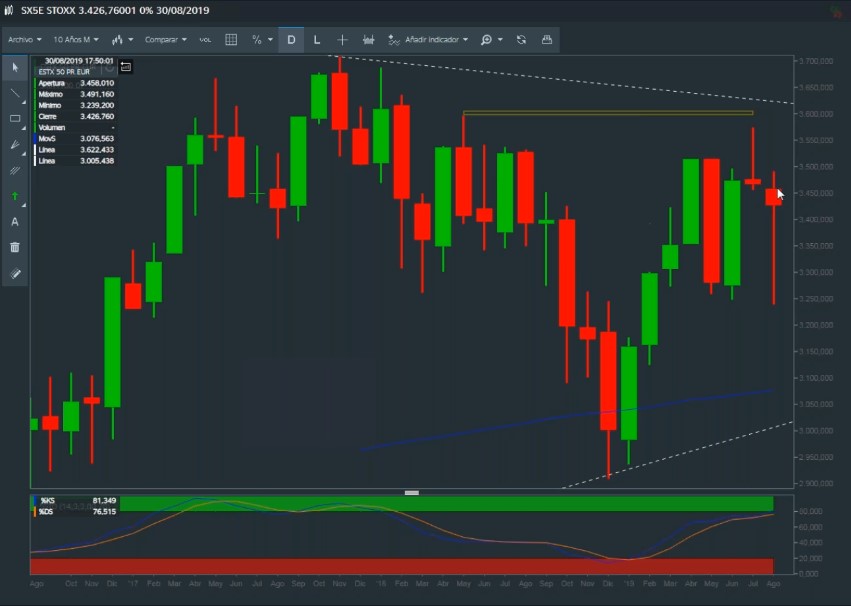Select the fan lines drawing tool
The image size is (851, 606).
click(x=15, y=145)
